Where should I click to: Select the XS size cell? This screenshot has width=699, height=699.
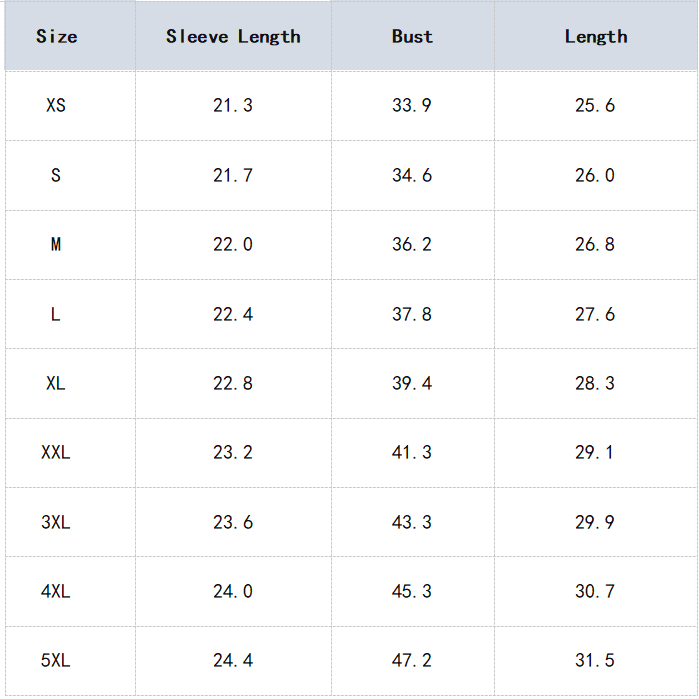[x=56, y=105]
